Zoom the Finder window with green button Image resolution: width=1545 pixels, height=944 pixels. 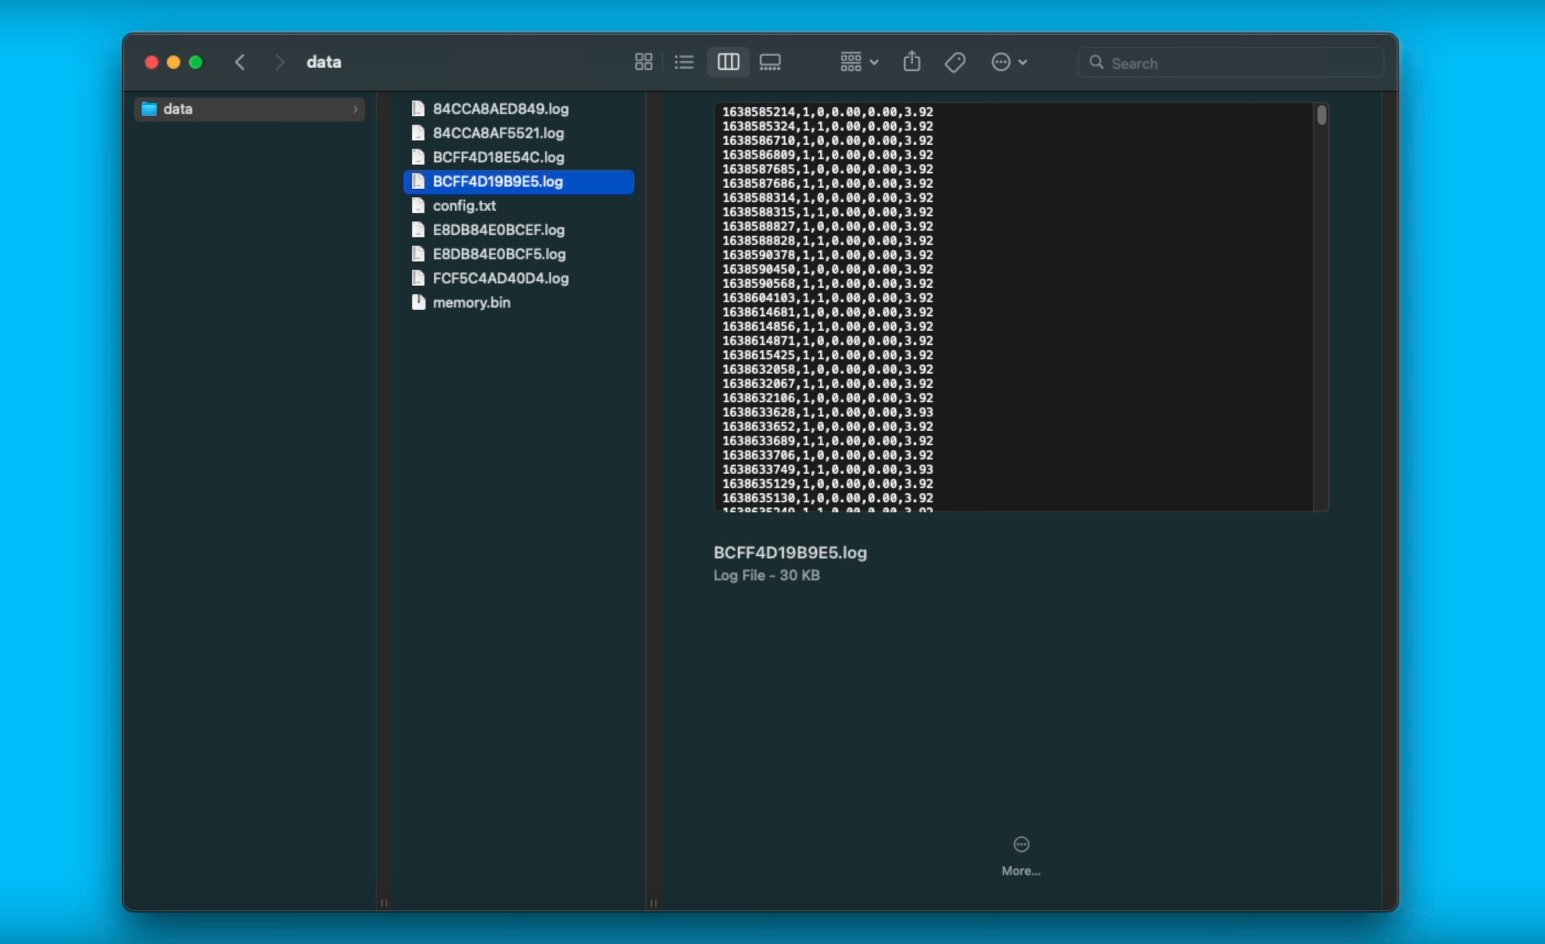tap(196, 62)
